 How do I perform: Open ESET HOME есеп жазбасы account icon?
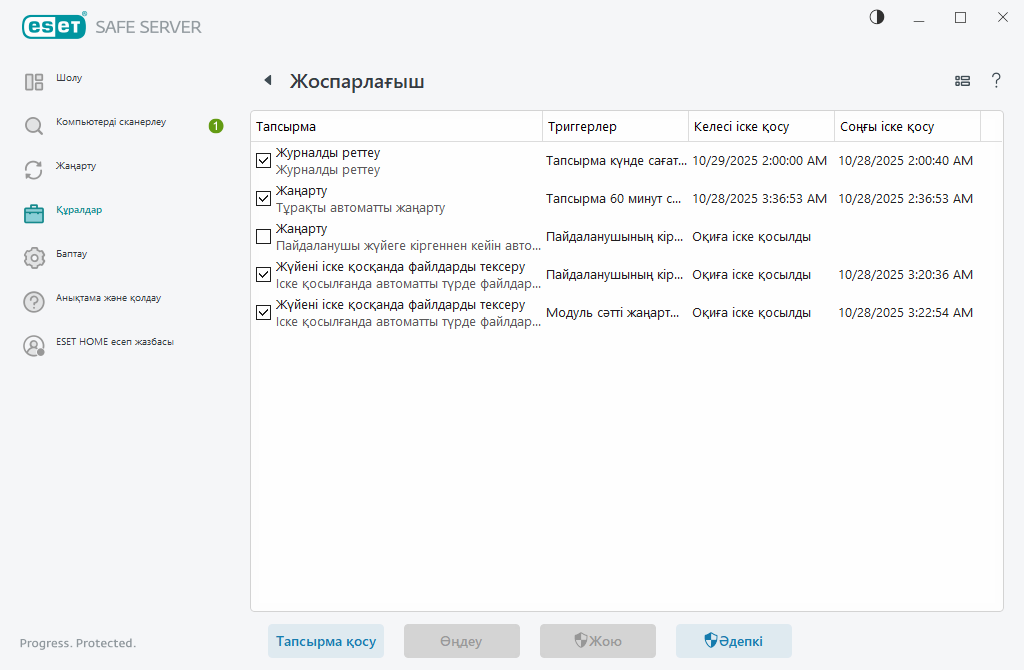[x=34, y=346]
